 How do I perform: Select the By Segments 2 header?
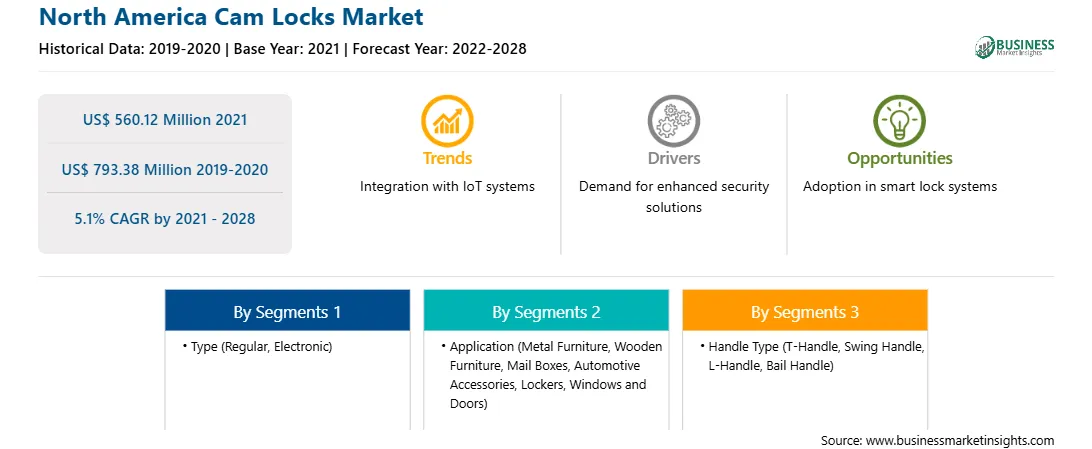point(546,310)
